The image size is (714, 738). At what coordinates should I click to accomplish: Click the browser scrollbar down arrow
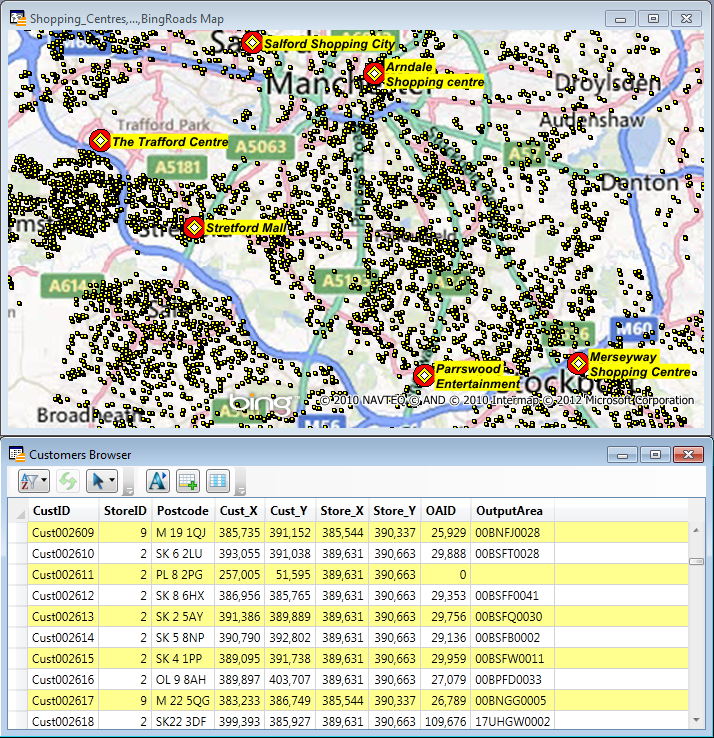pos(696,720)
